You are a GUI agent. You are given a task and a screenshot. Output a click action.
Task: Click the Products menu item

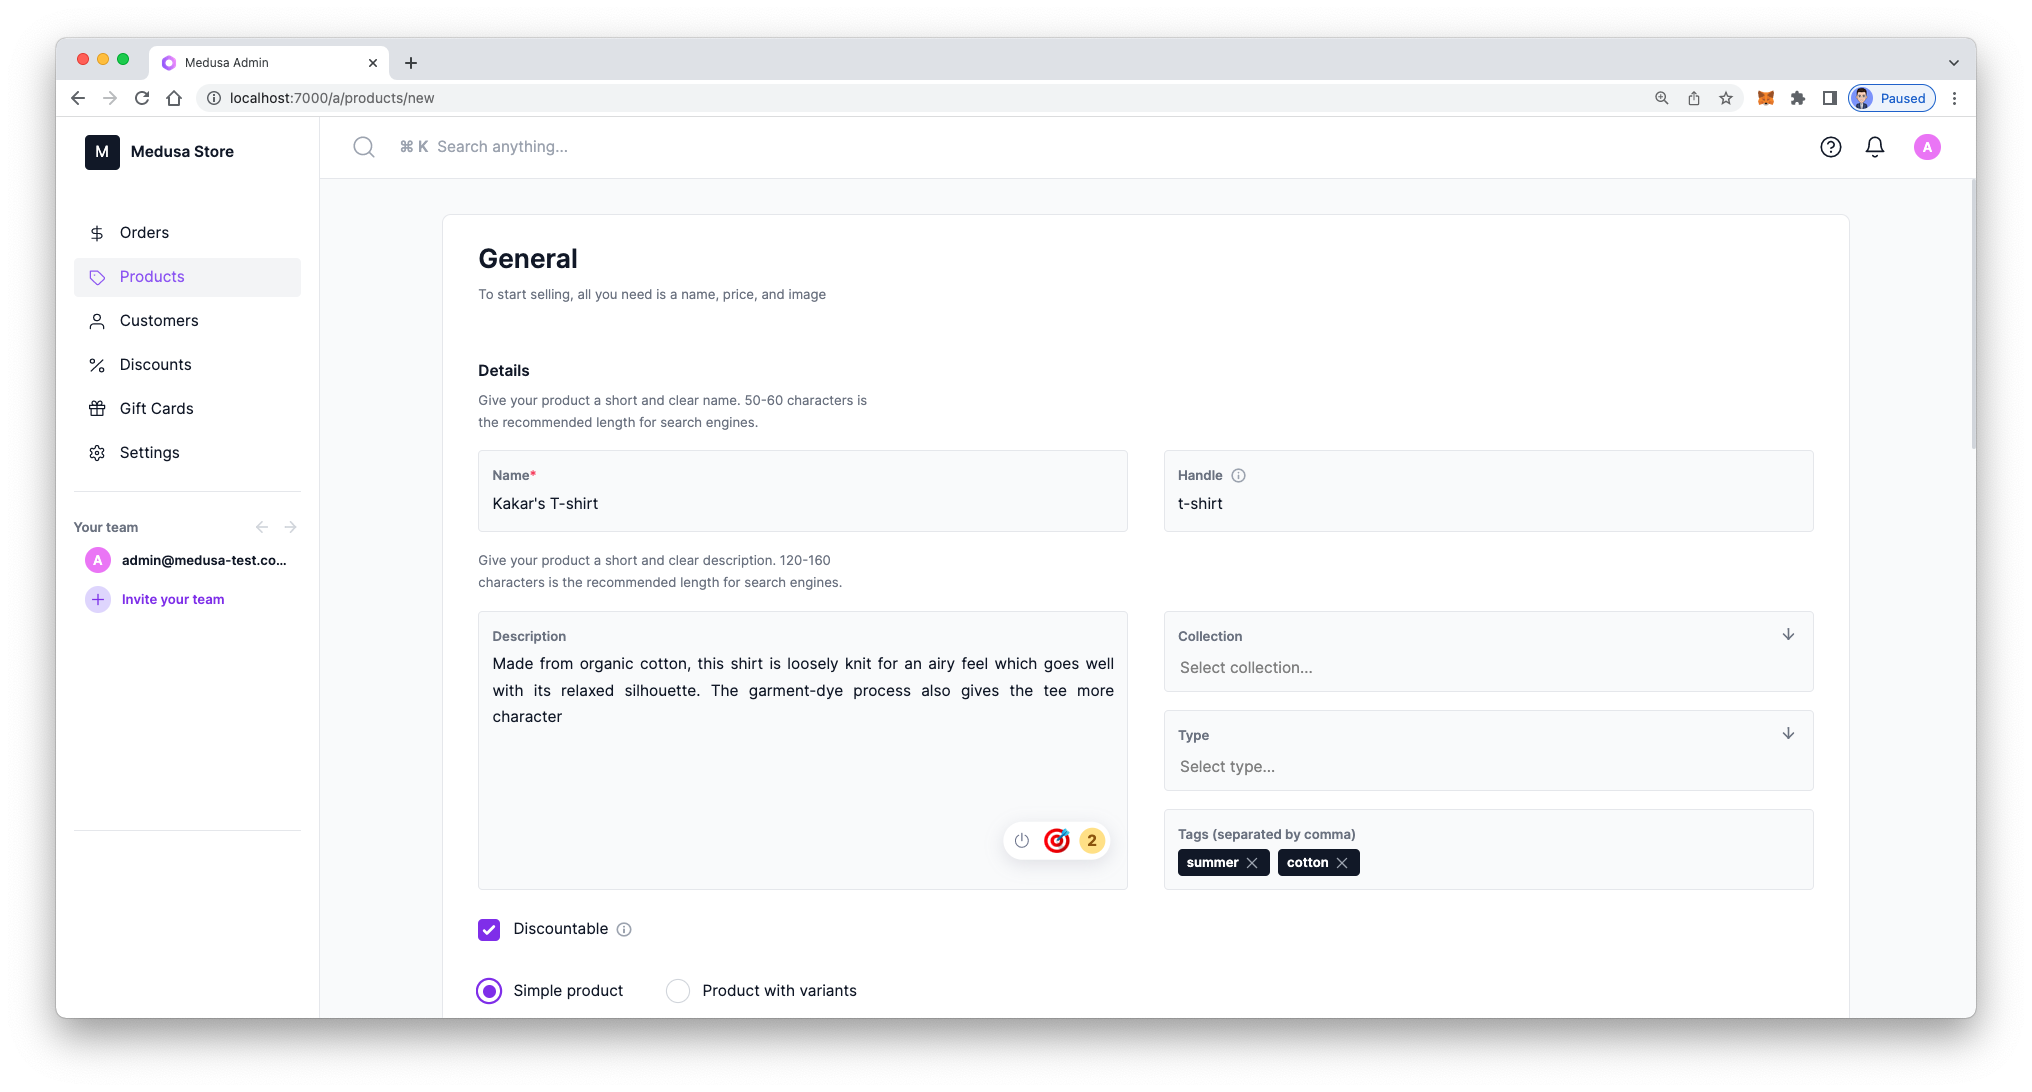pyautogui.click(x=152, y=276)
